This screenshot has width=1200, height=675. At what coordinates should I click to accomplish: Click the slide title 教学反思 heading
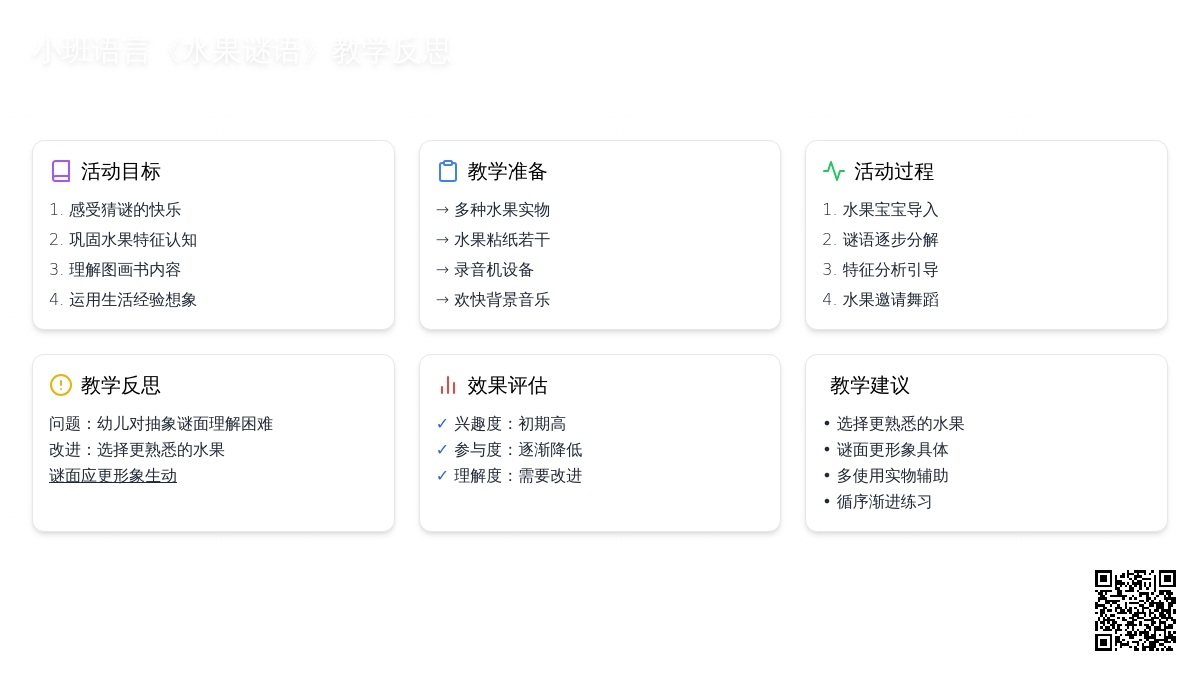point(241,52)
